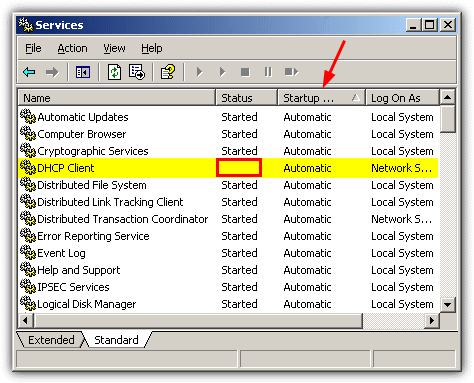This screenshot has width=474, height=383.
Task: Click the Forward arrow toolbar icon
Action: click(x=52, y=72)
